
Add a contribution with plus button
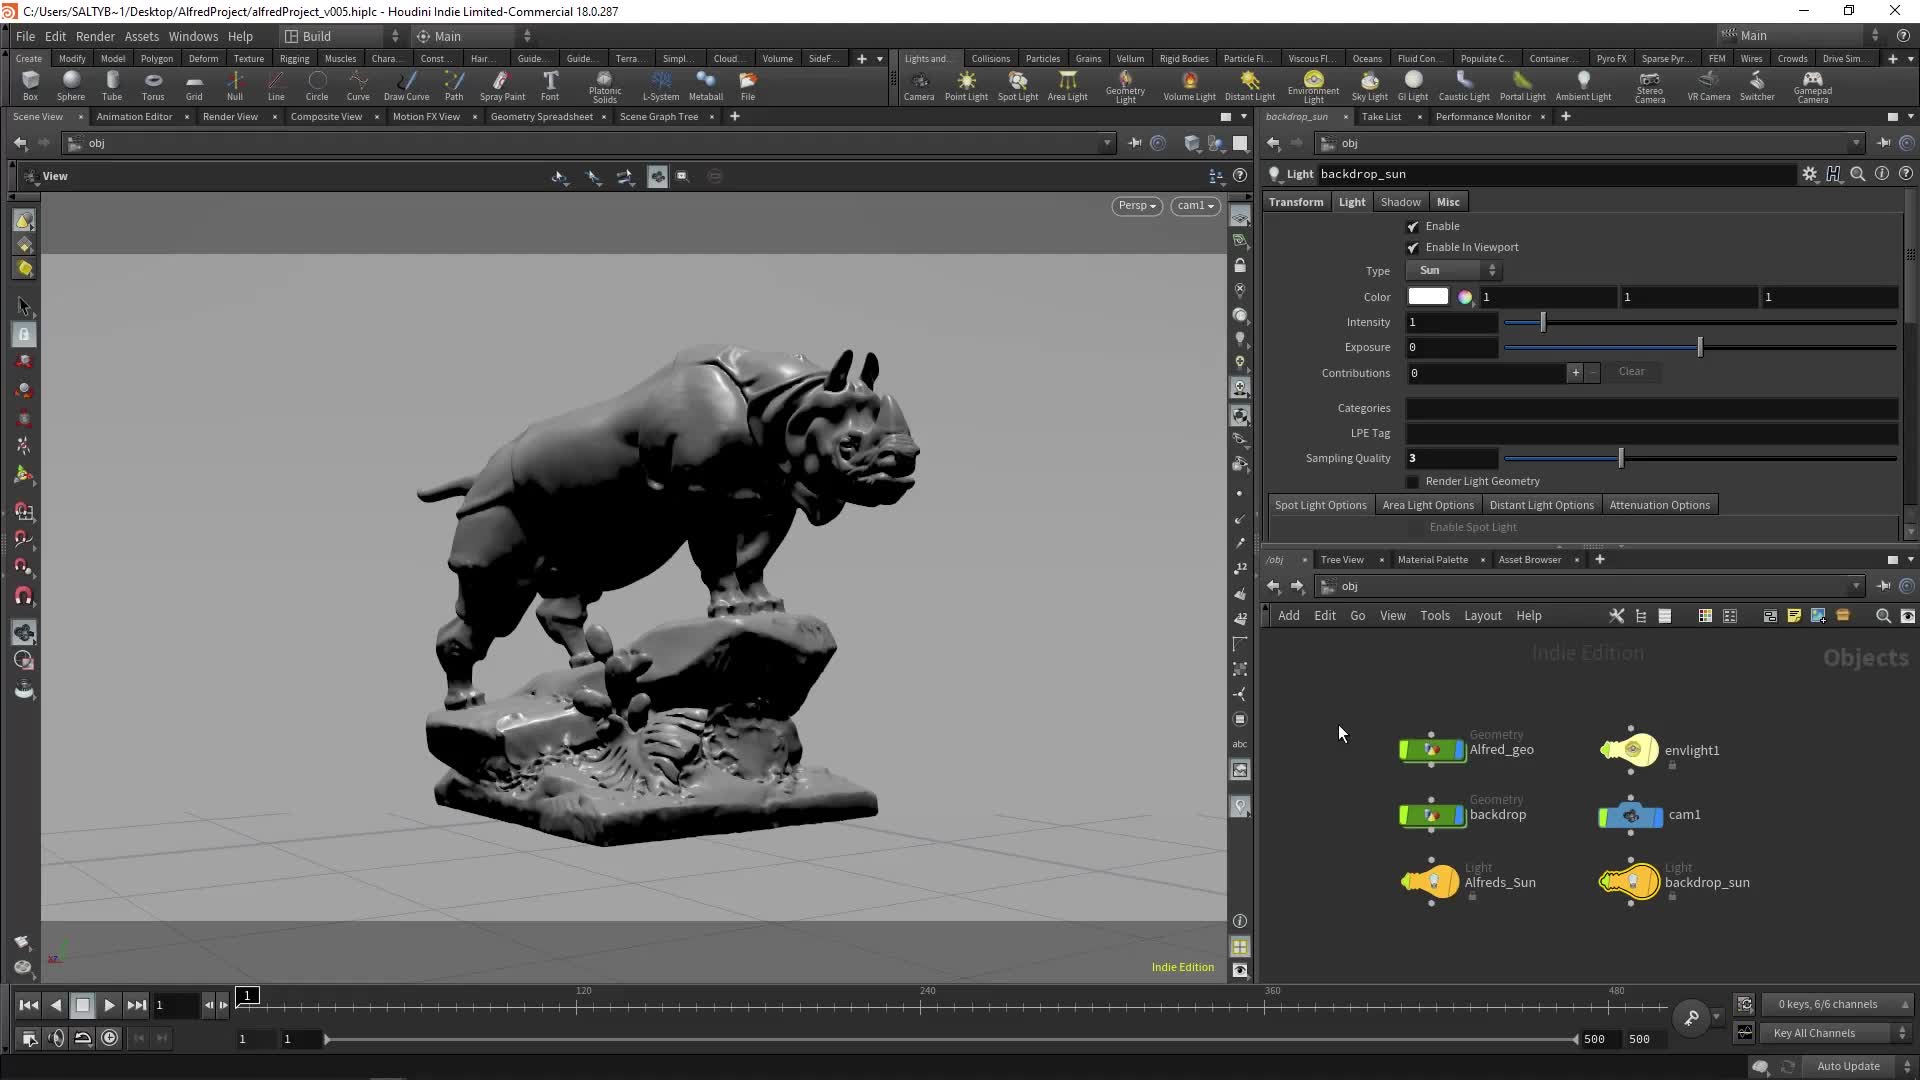[x=1576, y=373]
